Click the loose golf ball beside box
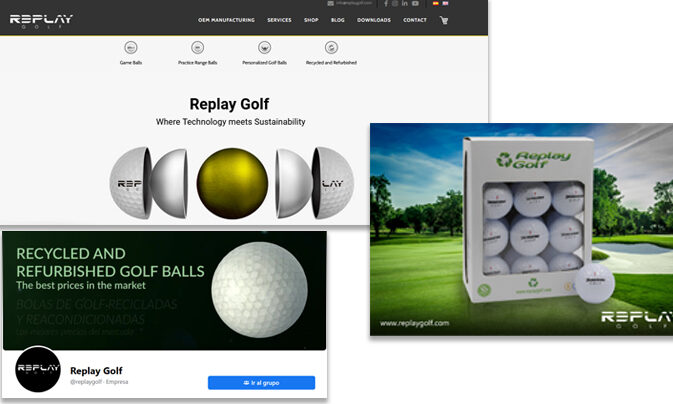The height and width of the screenshot is (404, 673). (594, 282)
